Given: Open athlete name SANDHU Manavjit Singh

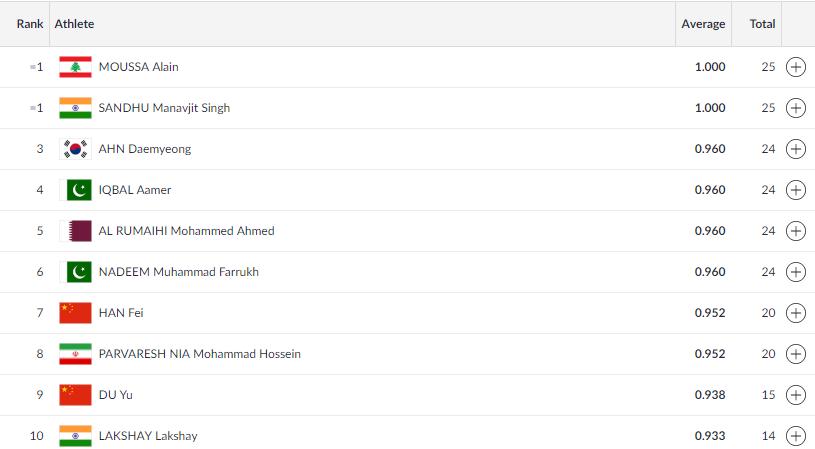Looking at the screenshot, I should (x=164, y=108).
